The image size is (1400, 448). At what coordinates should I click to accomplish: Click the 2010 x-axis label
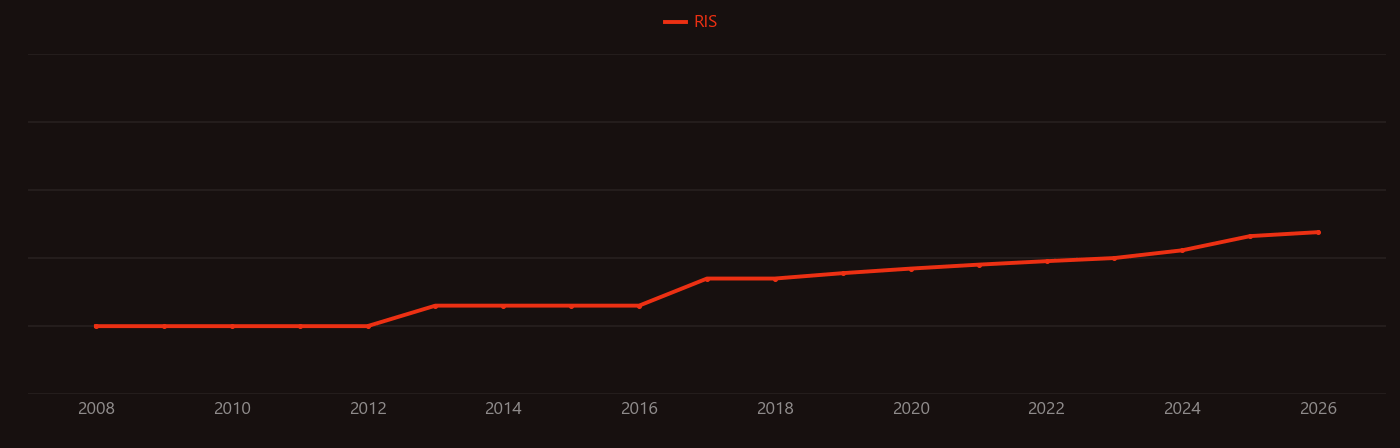232,409
